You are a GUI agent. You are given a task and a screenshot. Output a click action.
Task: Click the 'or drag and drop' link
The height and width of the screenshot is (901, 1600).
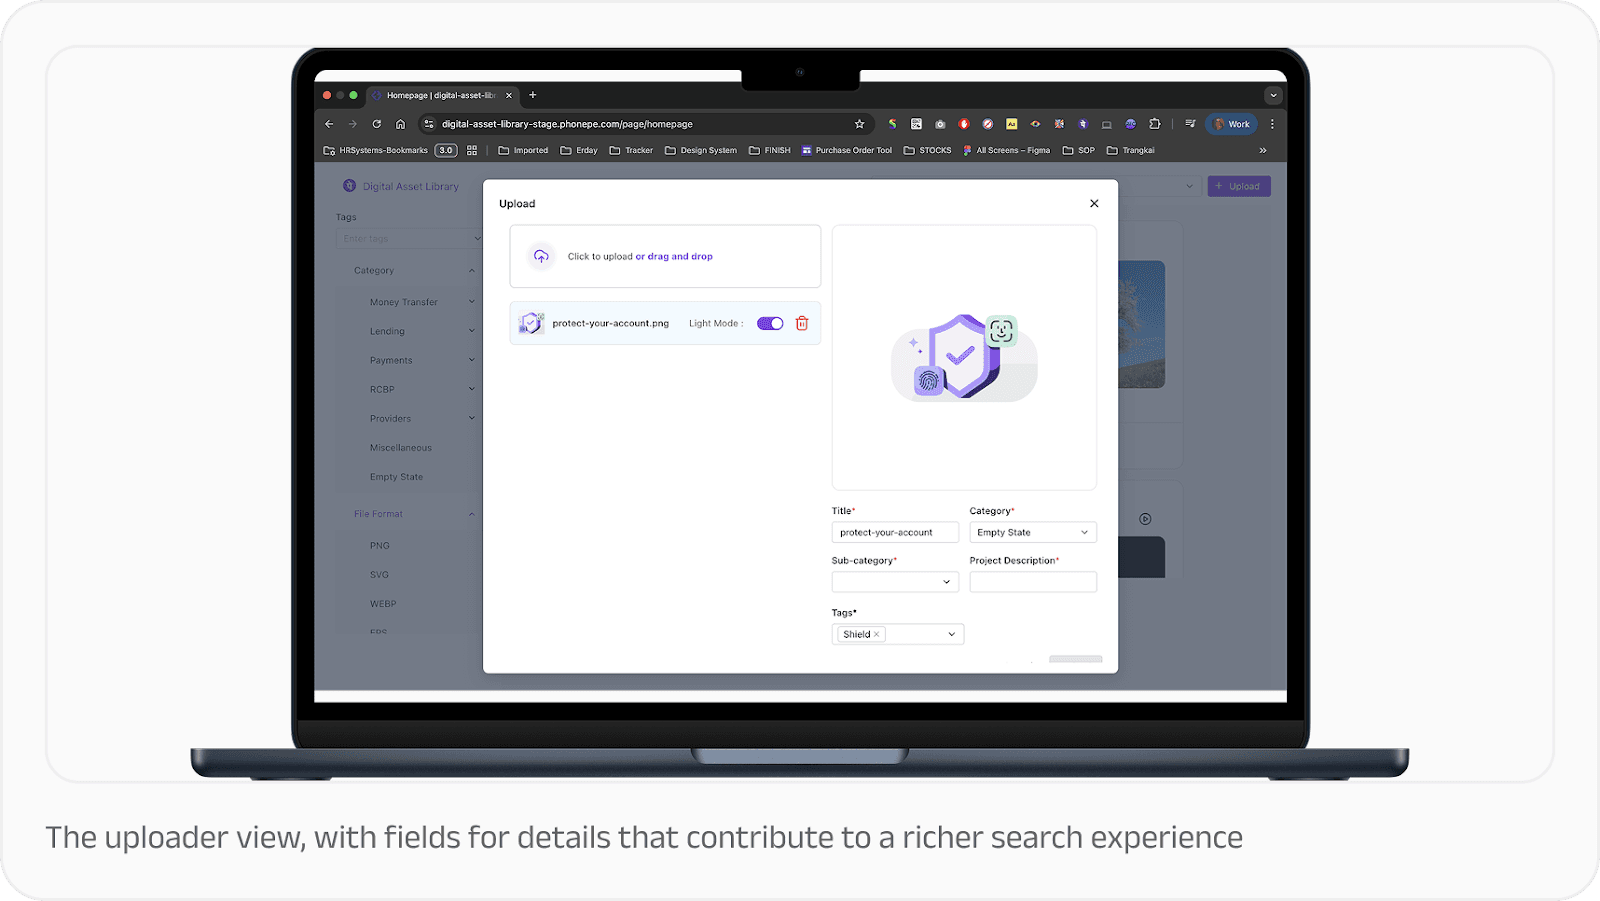click(x=674, y=257)
